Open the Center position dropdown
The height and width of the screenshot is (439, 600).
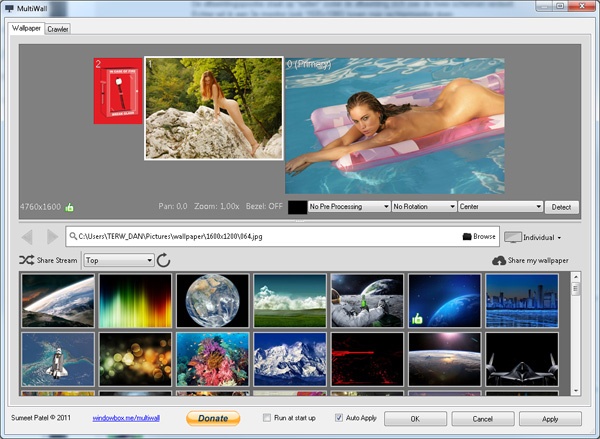point(499,207)
